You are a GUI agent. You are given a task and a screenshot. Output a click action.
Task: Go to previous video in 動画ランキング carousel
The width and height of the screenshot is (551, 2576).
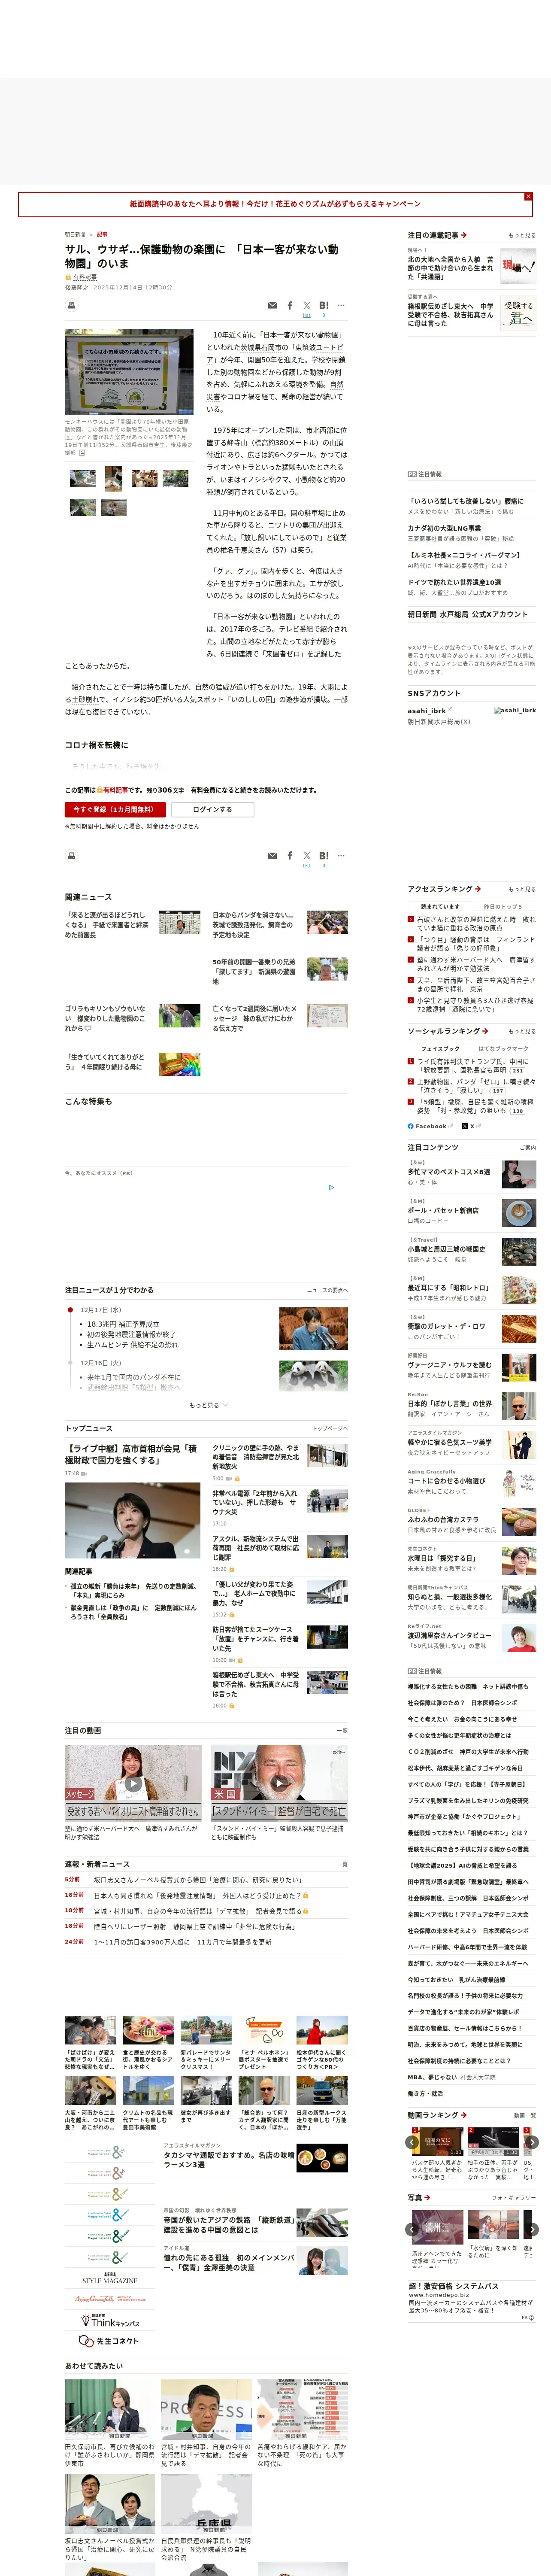412,2142
